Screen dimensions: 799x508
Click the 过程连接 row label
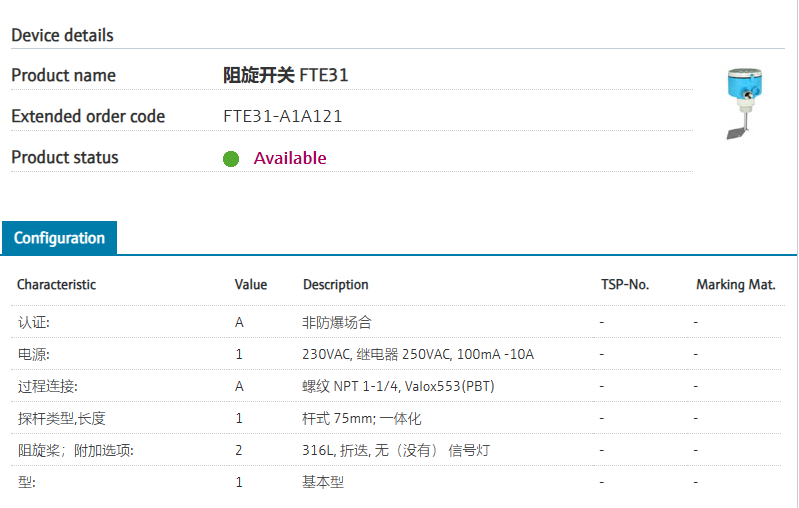pyautogui.click(x=47, y=387)
